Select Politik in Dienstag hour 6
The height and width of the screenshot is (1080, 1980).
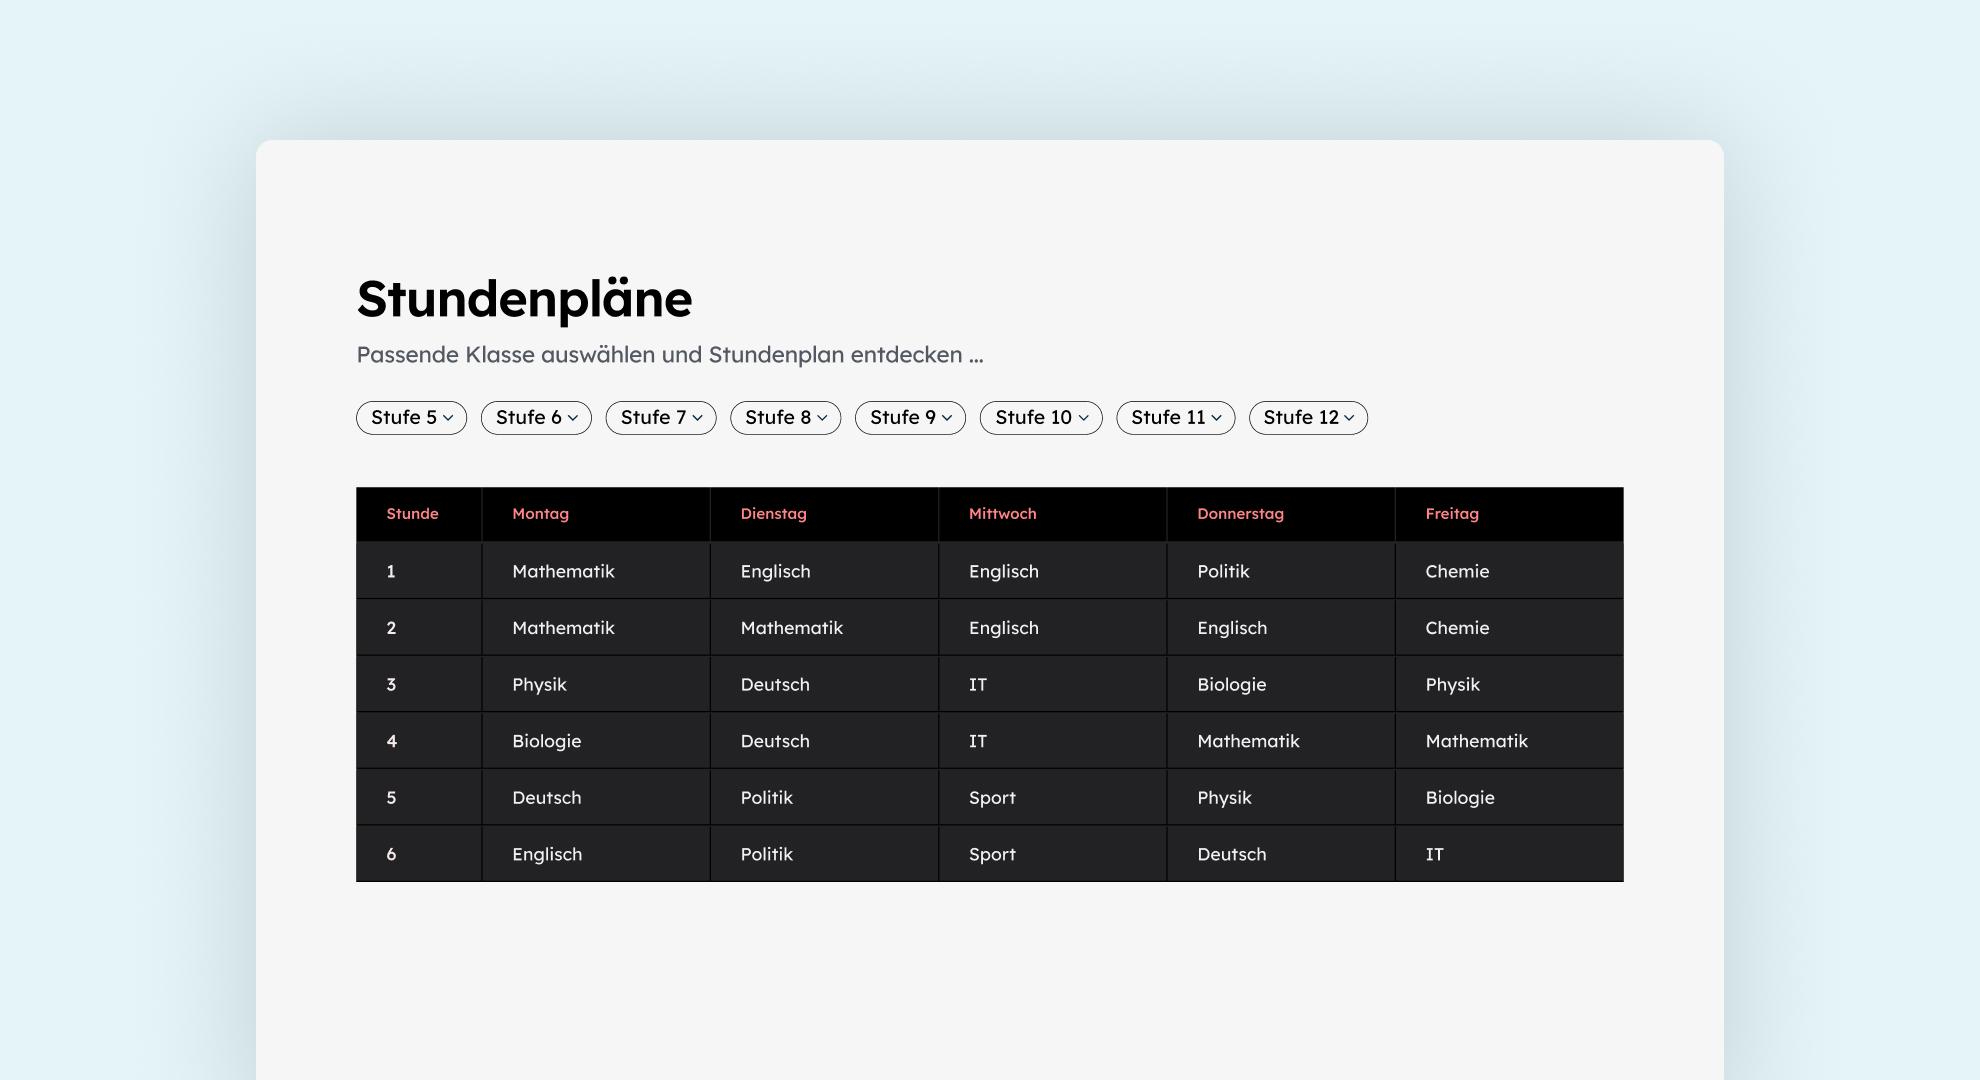coord(824,854)
